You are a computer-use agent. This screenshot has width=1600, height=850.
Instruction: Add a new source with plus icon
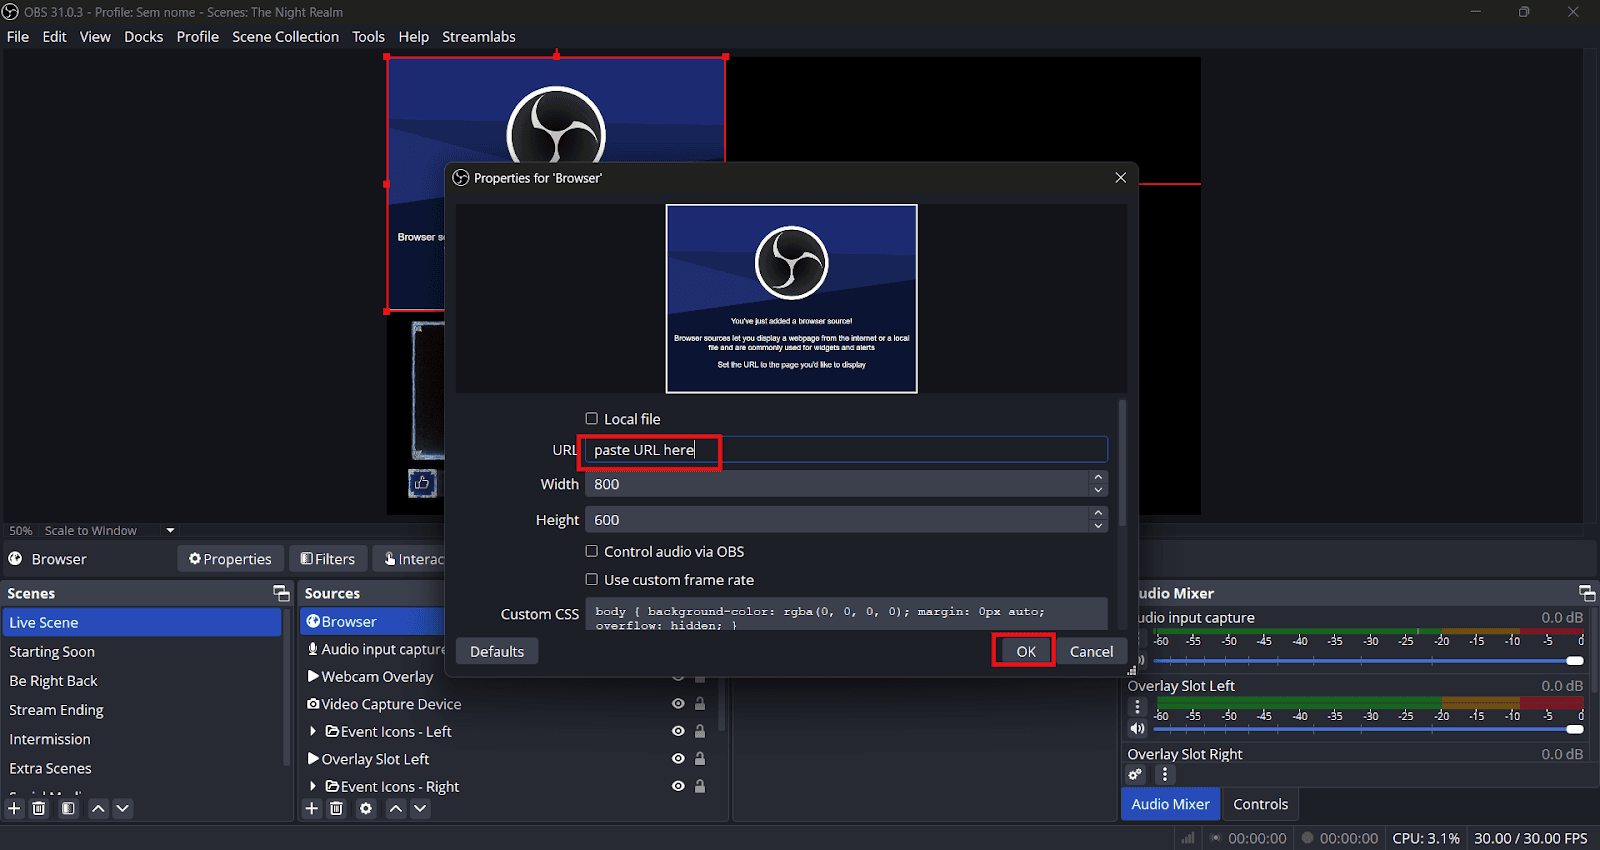312,808
